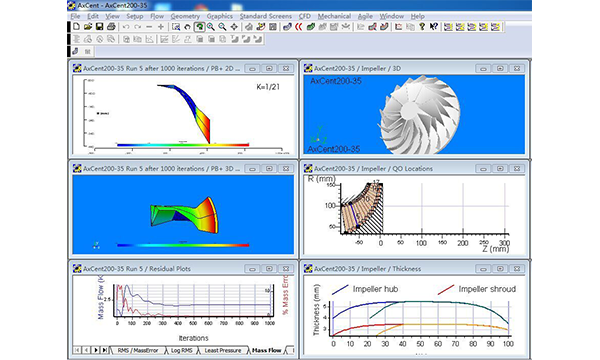600x360 pixels.
Task: Click the New document icon
Action: tap(77, 26)
